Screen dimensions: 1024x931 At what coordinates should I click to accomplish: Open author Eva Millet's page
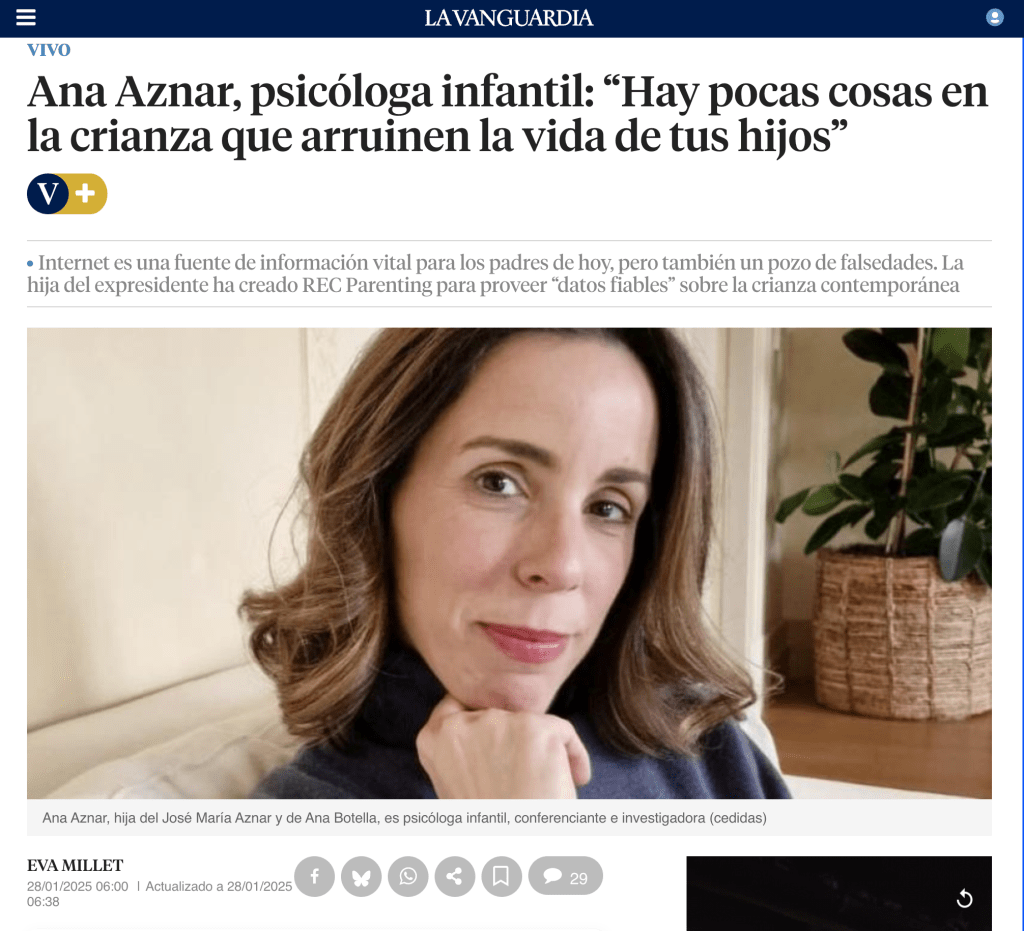(75, 866)
